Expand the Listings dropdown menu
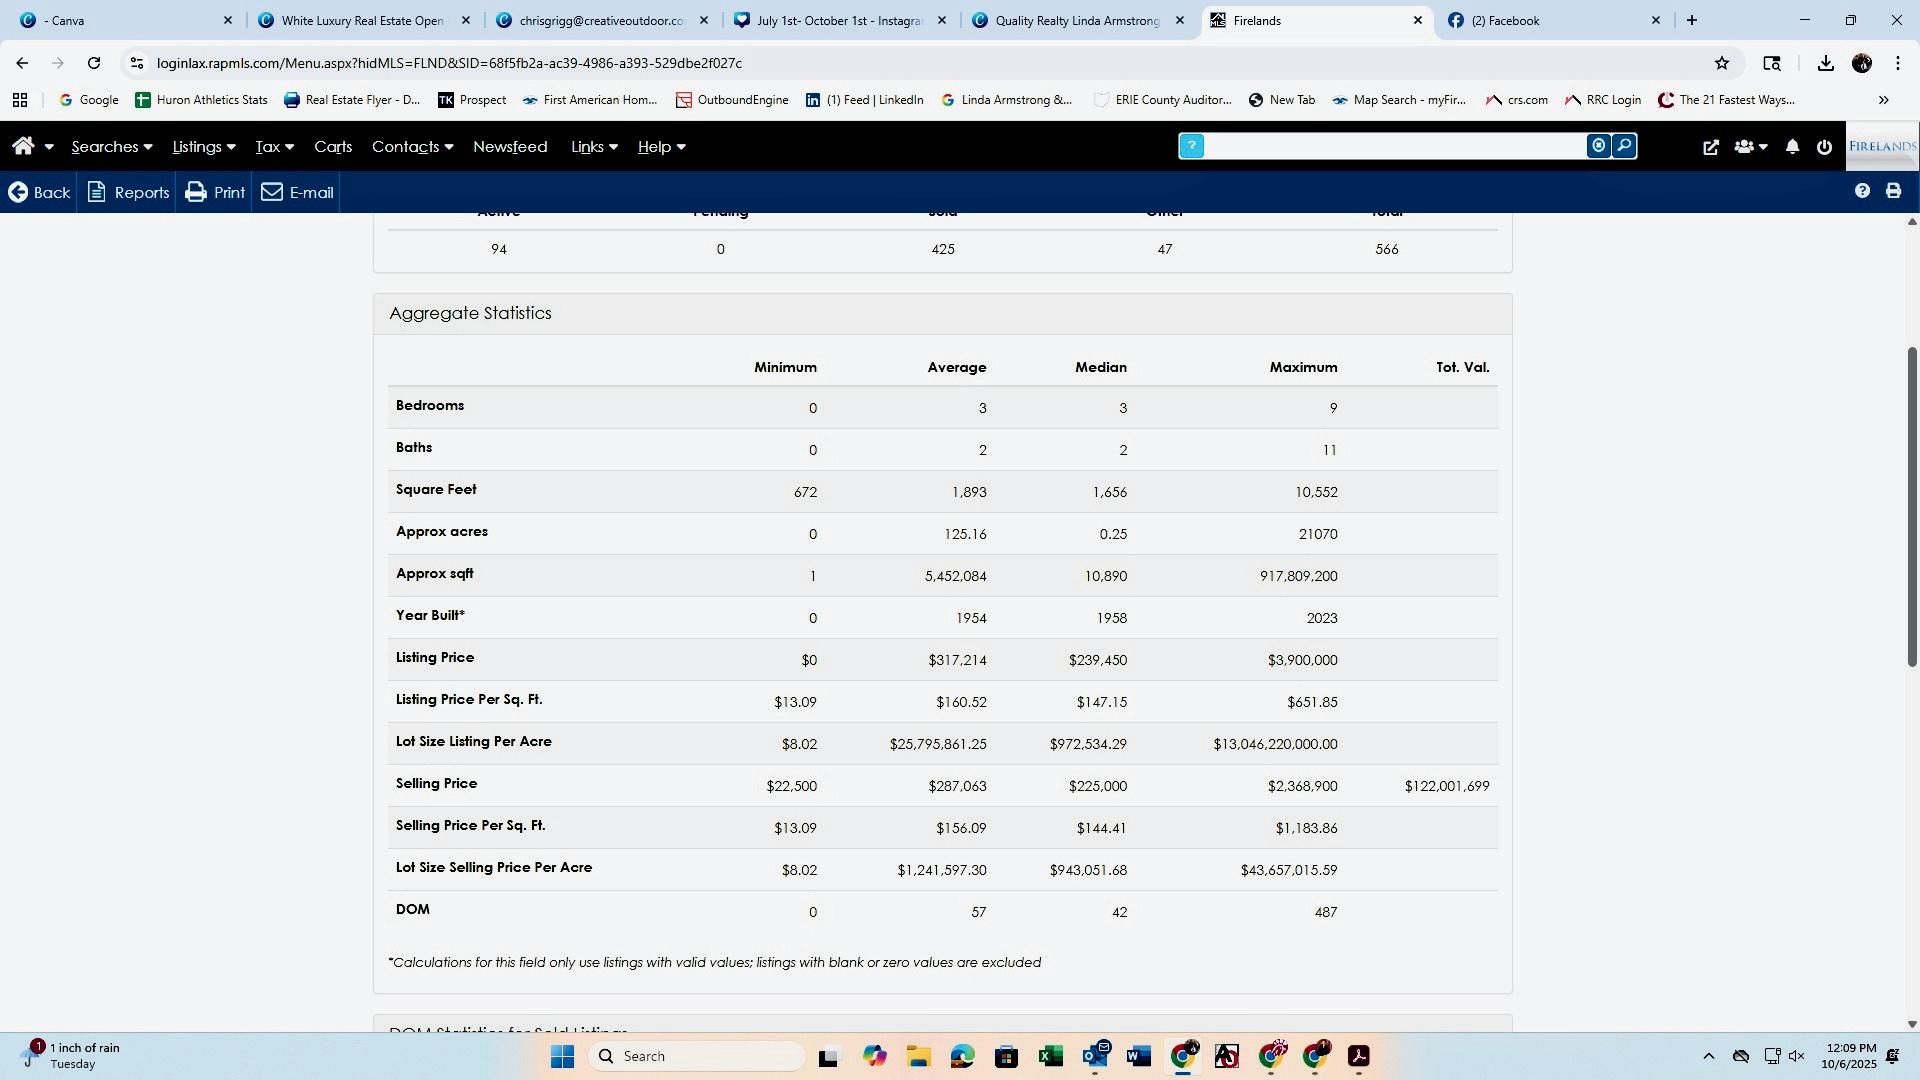Viewport: 1920px width, 1080px height. (203, 147)
